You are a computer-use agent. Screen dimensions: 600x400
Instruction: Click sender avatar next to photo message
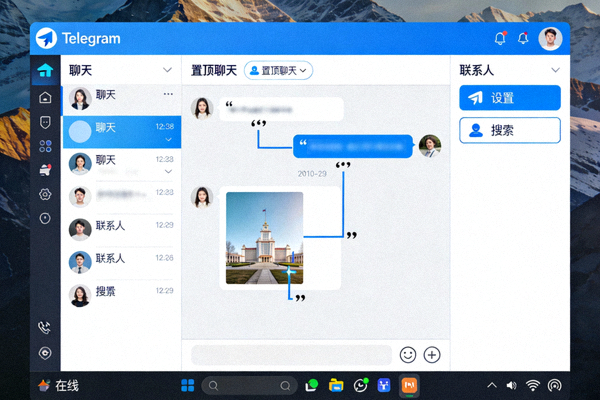[202, 198]
